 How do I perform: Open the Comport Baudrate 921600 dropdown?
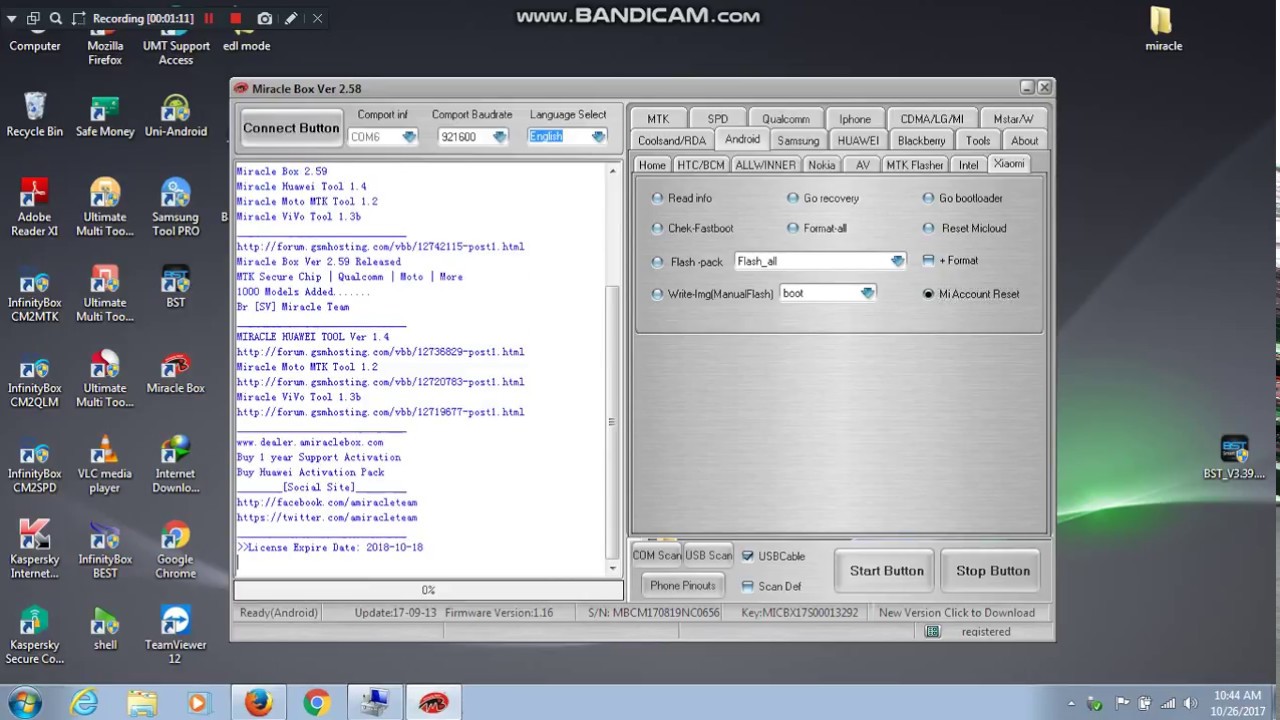click(x=500, y=137)
